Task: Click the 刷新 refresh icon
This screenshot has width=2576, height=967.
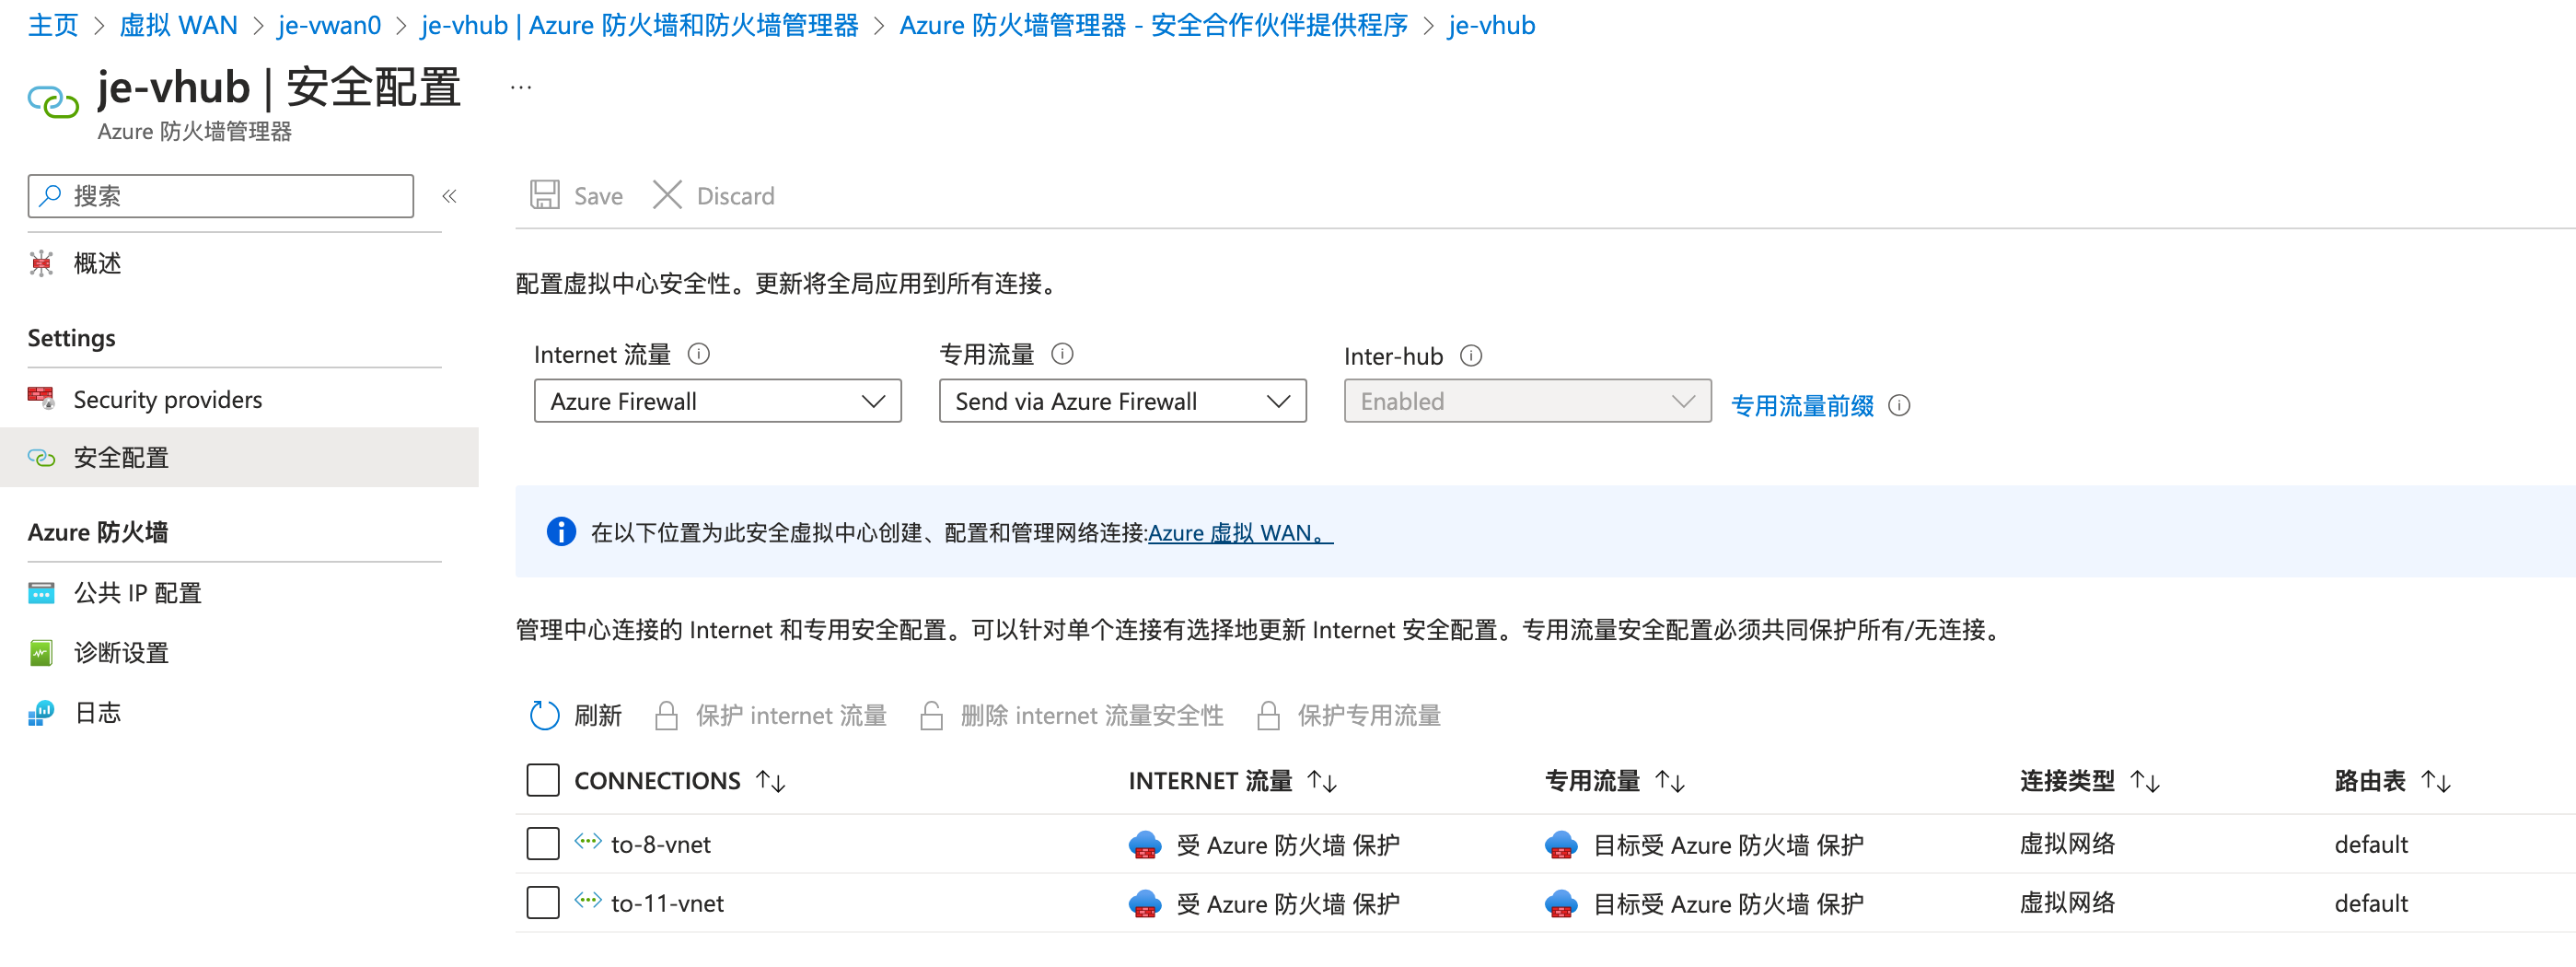Action: click(x=545, y=716)
